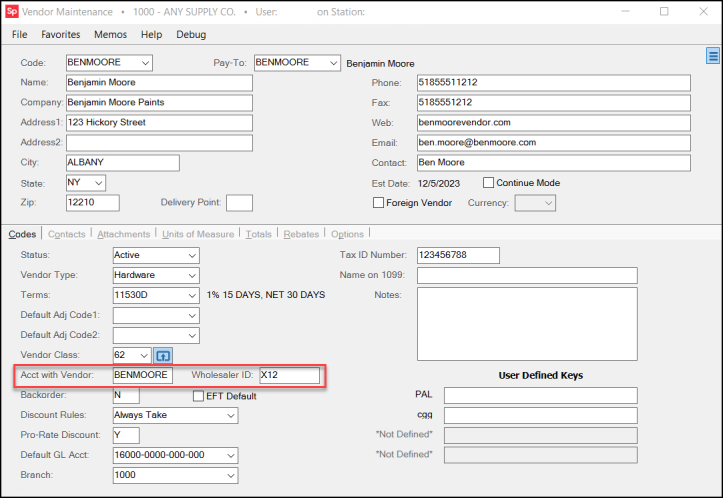Image resolution: width=723 pixels, height=498 pixels.
Task: Open the Debug menu
Action: (191, 35)
